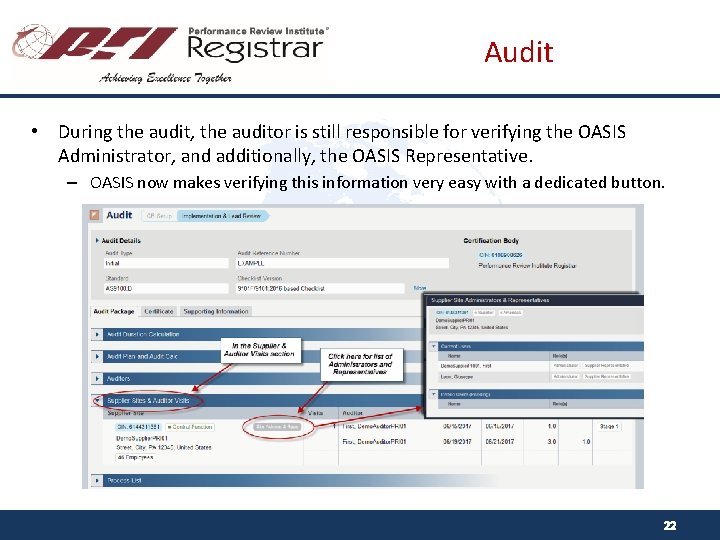Collapse the pending users section in the popup
Screen dimensions: 720x540
(x=433, y=394)
